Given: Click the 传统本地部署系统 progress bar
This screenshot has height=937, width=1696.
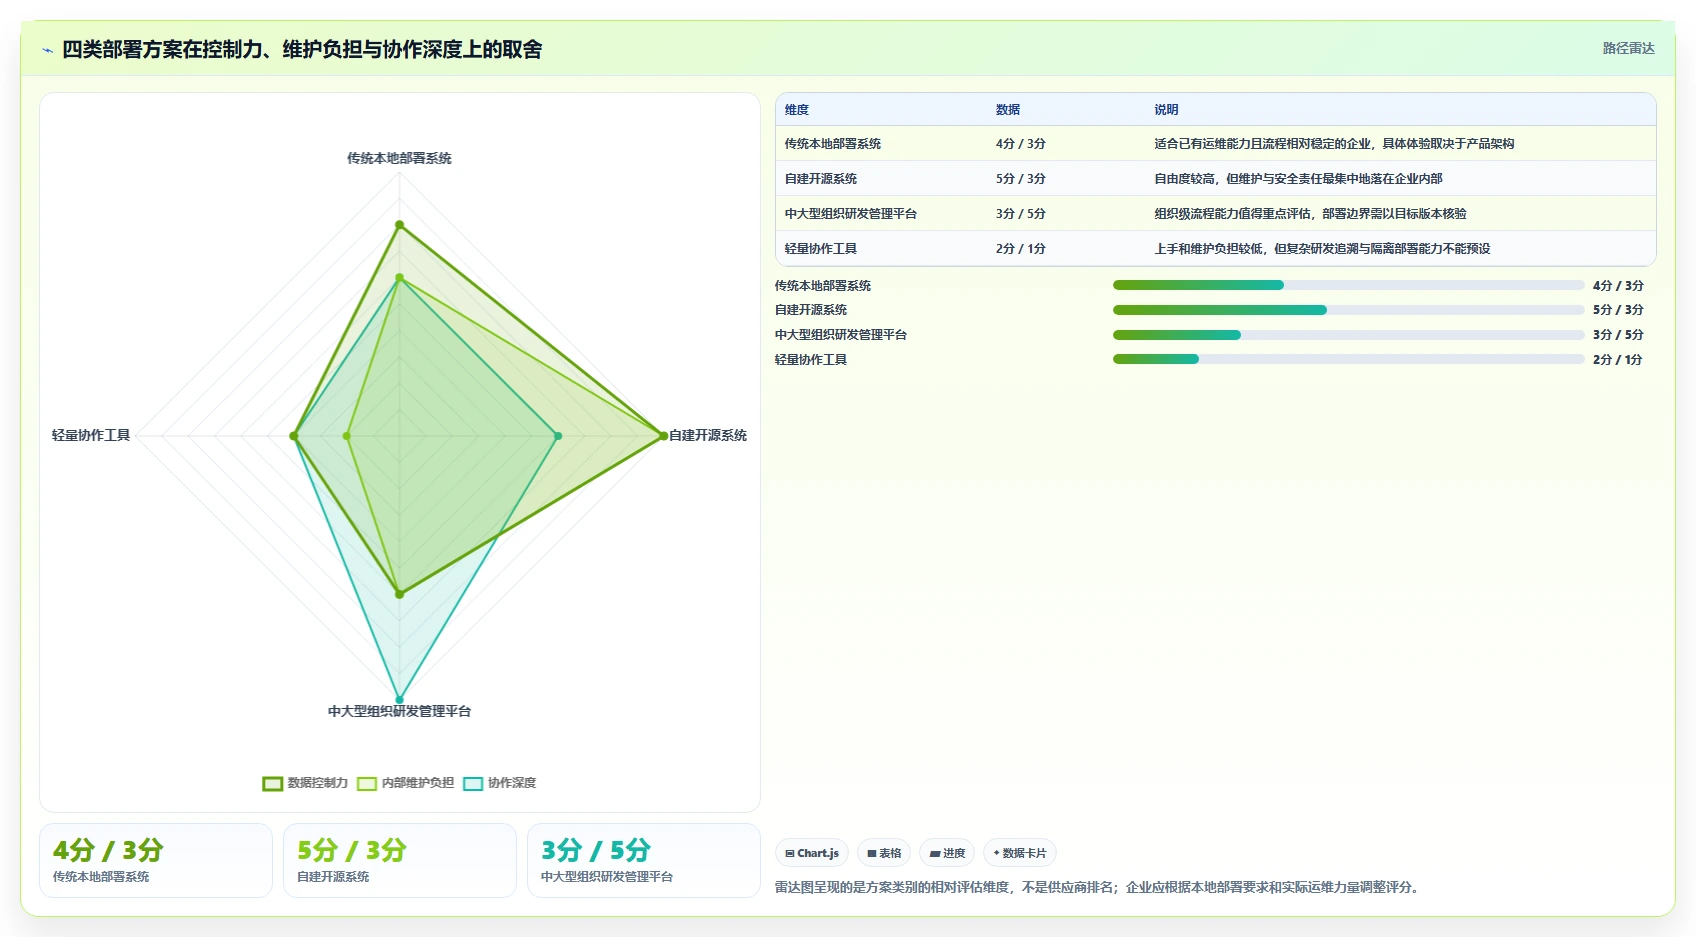Looking at the screenshot, I should click(x=1348, y=285).
